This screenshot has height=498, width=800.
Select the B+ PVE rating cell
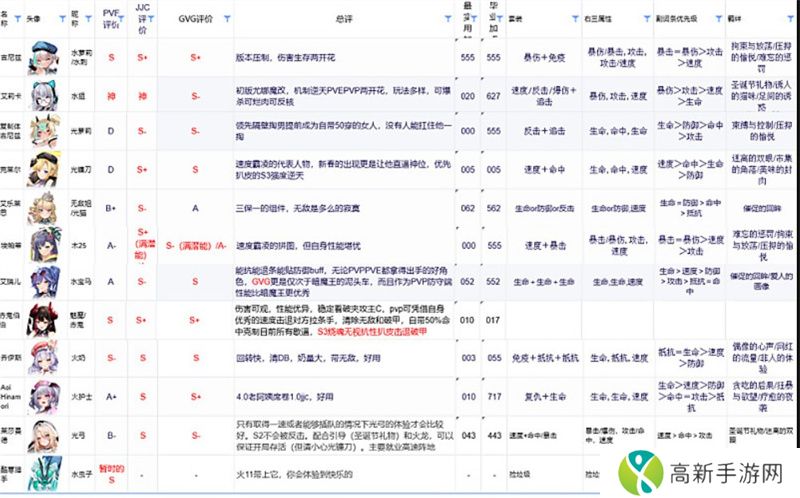pyautogui.click(x=111, y=208)
